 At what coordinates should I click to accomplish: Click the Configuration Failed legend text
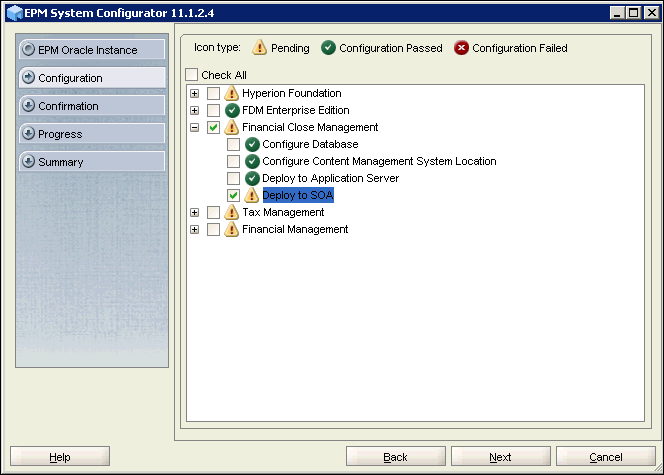tap(520, 48)
